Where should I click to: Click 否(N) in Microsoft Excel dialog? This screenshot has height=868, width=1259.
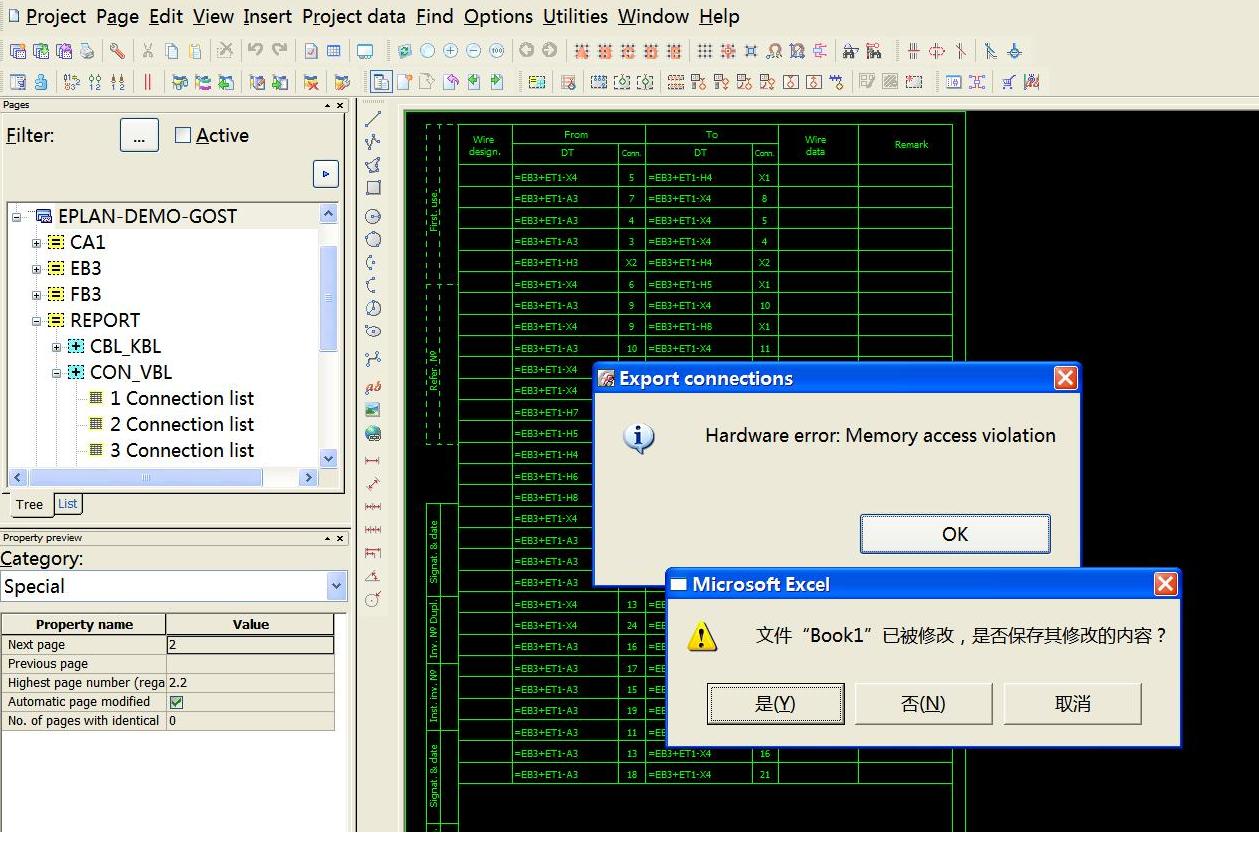click(923, 704)
